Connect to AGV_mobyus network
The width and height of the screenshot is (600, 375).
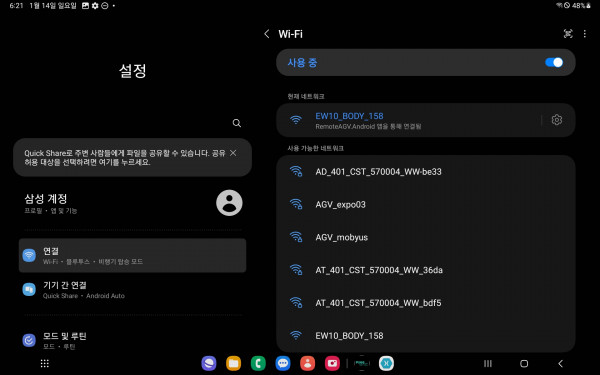pyautogui.click(x=426, y=237)
